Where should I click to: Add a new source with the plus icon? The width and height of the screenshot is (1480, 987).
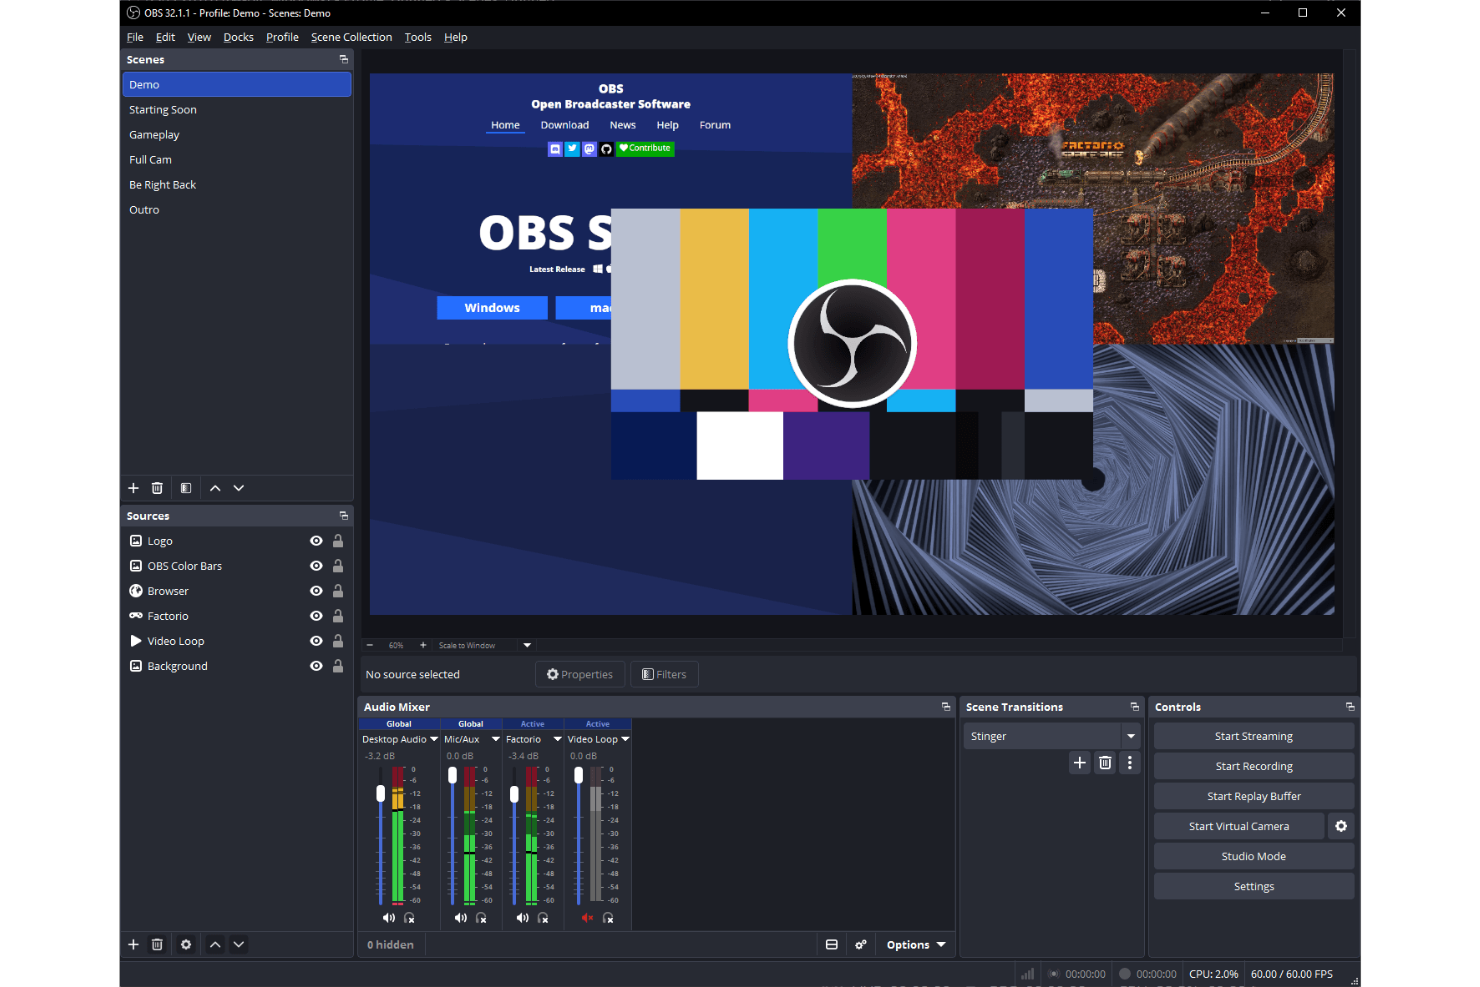[133, 944]
